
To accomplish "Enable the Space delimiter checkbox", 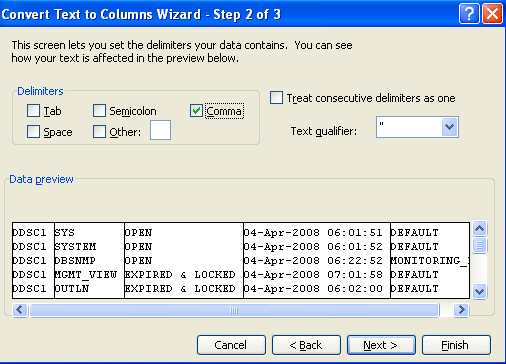I will point(33,131).
